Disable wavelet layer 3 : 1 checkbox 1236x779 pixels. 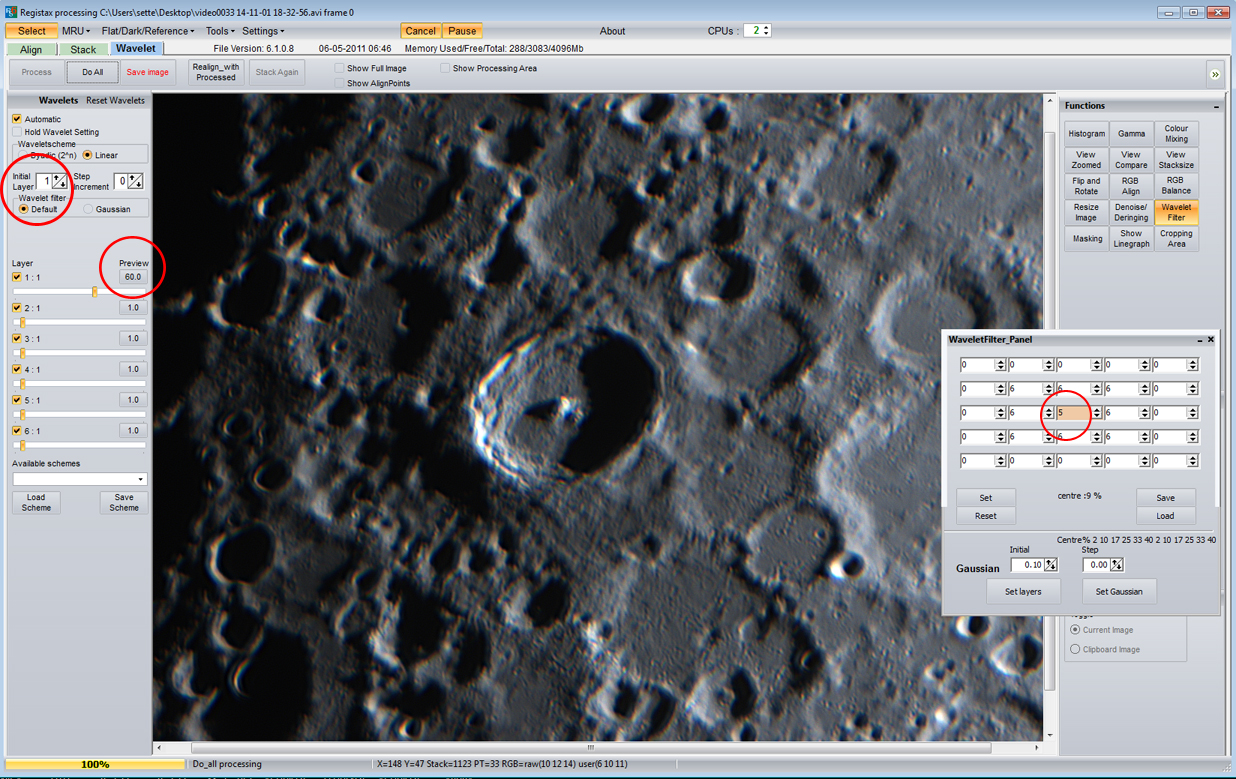[x=17, y=339]
